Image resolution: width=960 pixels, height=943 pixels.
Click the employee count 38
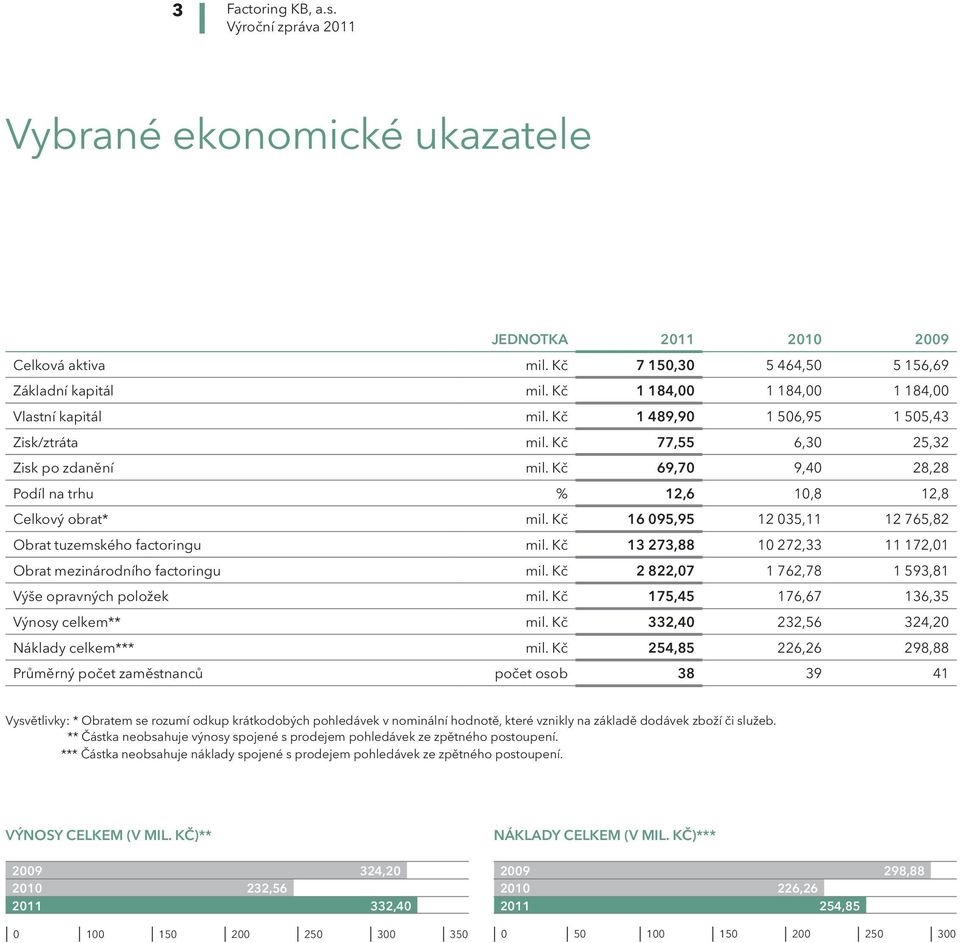686,674
